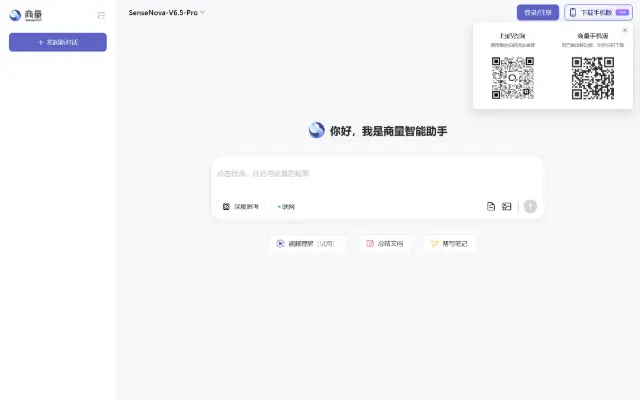Click the 商量 SenseChat logo in sidebar

(x=26, y=15)
